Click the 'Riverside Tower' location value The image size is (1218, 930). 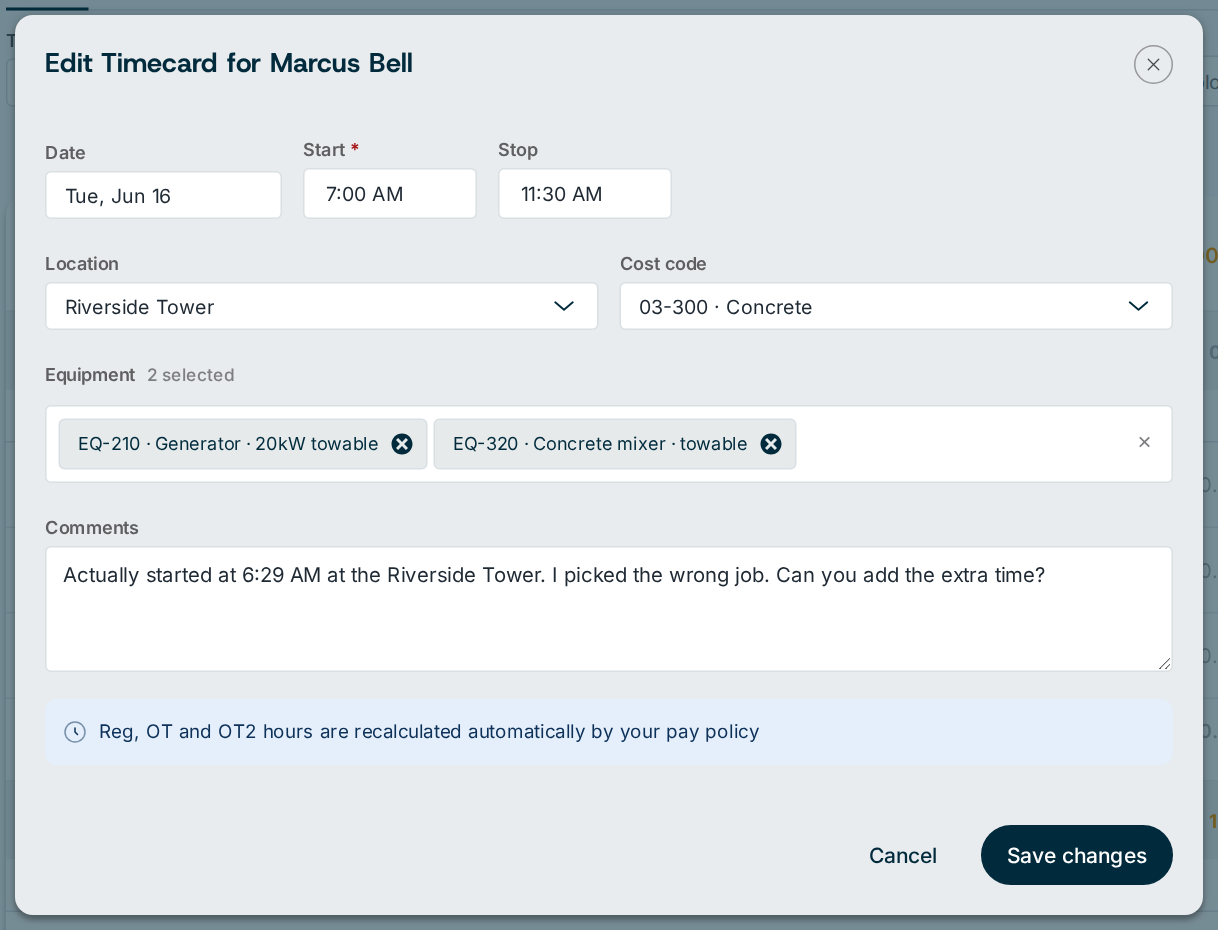(x=140, y=307)
